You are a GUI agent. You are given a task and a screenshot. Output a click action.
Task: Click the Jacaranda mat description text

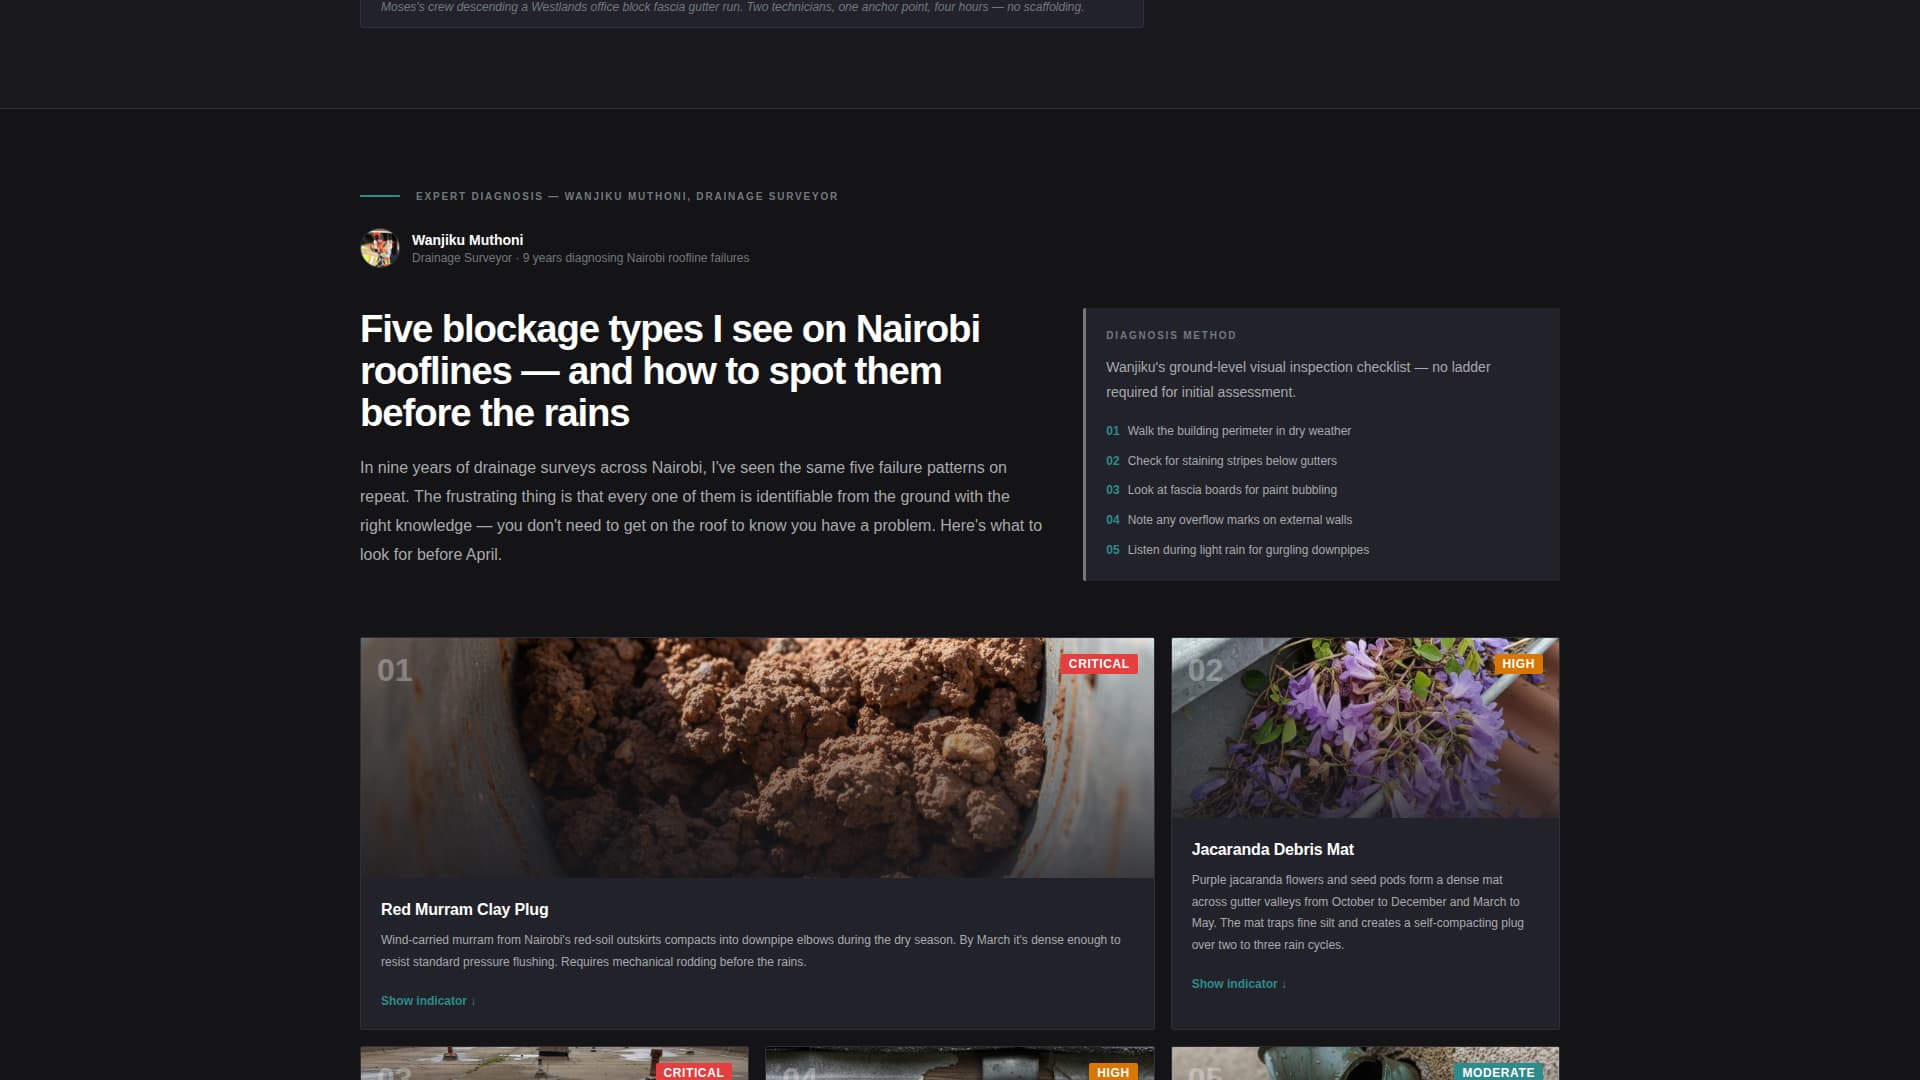coord(1357,912)
